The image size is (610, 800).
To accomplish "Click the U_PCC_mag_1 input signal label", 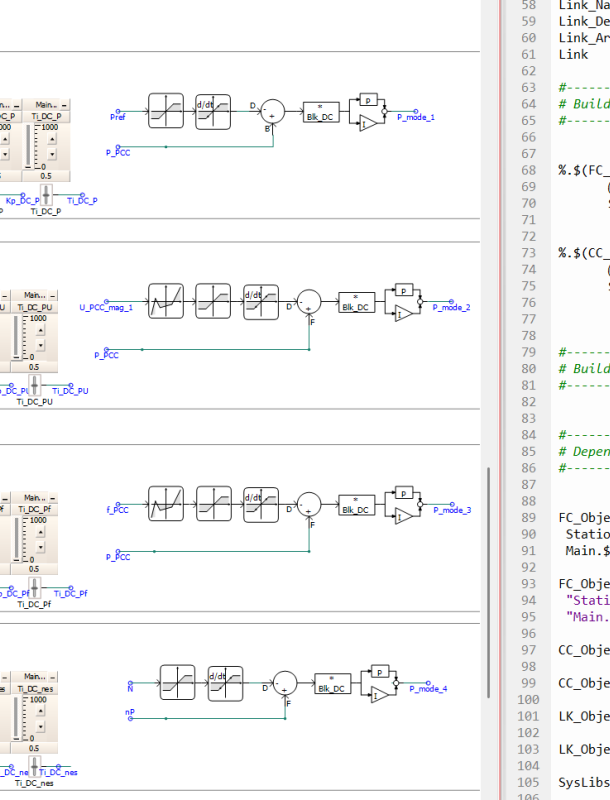I will coord(106,308).
